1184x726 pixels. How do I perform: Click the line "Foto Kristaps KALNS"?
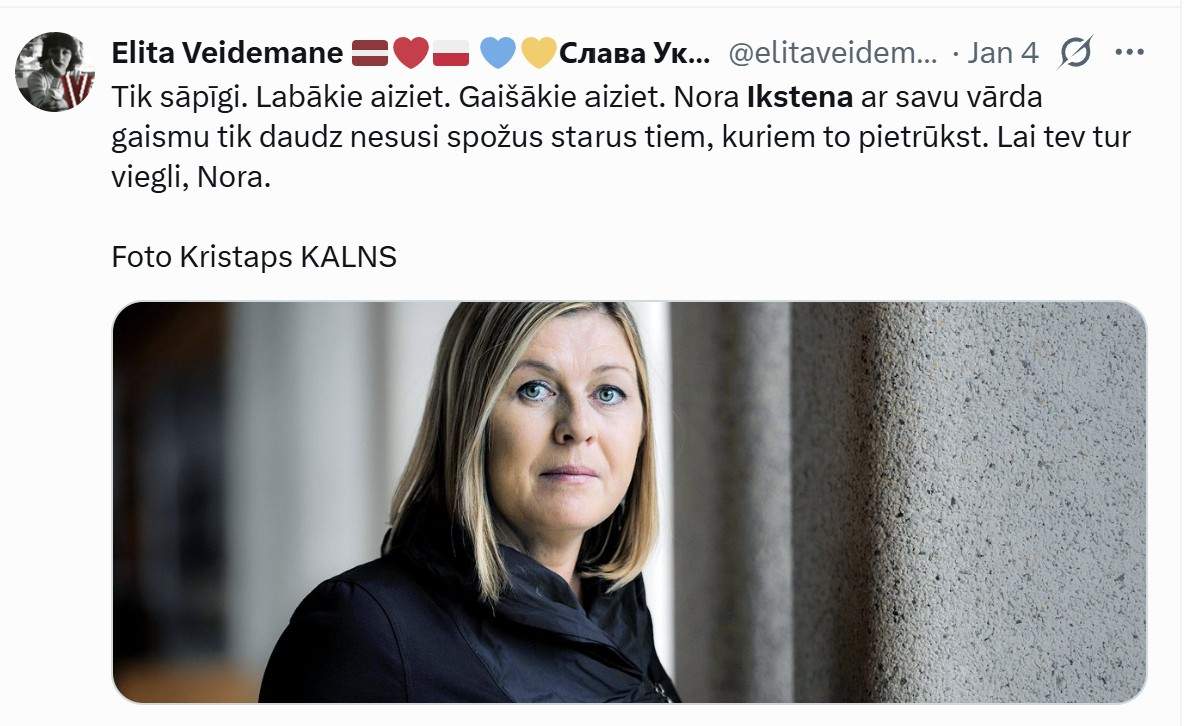click(x=254, y=257)
